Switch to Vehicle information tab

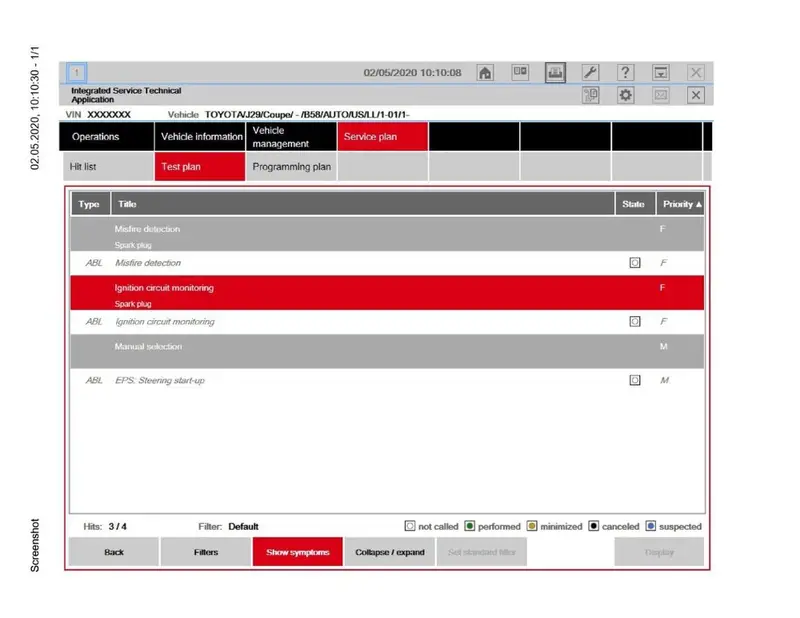coord(200,137)
